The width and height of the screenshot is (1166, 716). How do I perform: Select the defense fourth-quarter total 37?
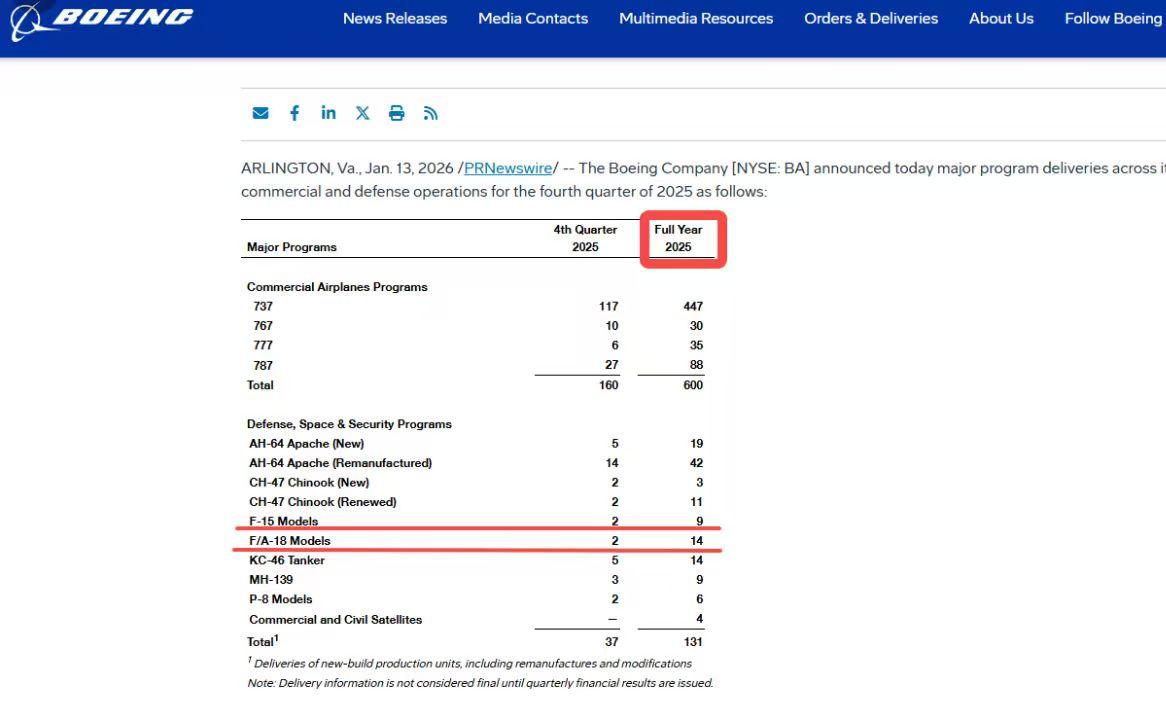tap(611, 642)
